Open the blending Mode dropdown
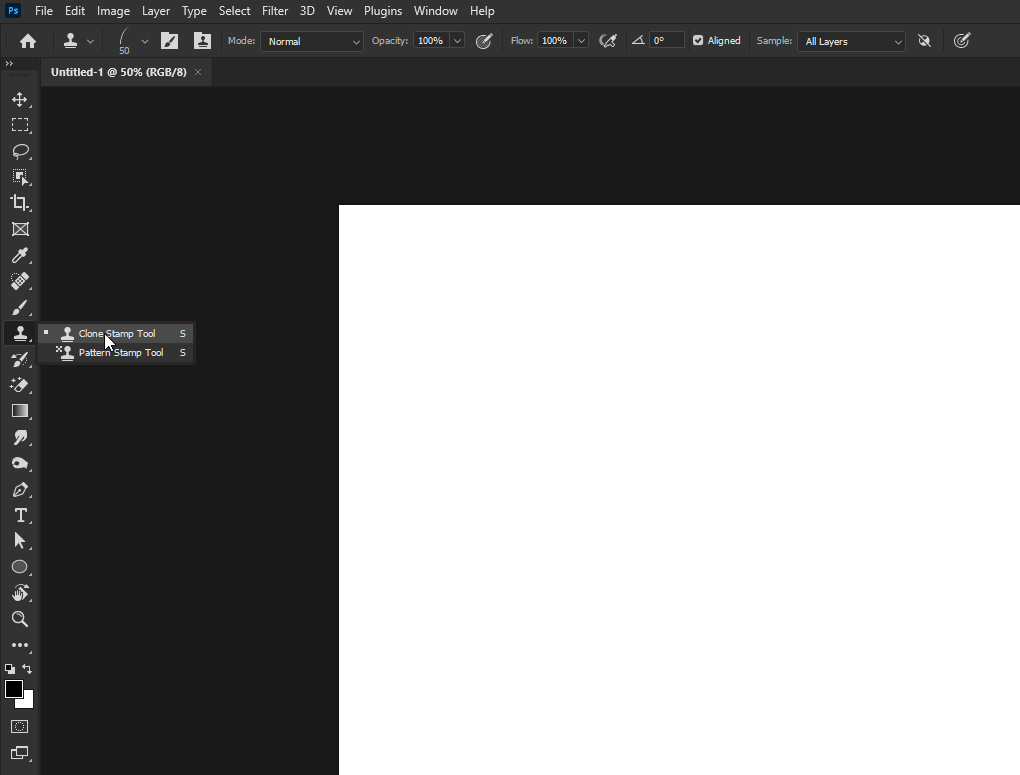The image size is (1020, 775). point(311,41)
